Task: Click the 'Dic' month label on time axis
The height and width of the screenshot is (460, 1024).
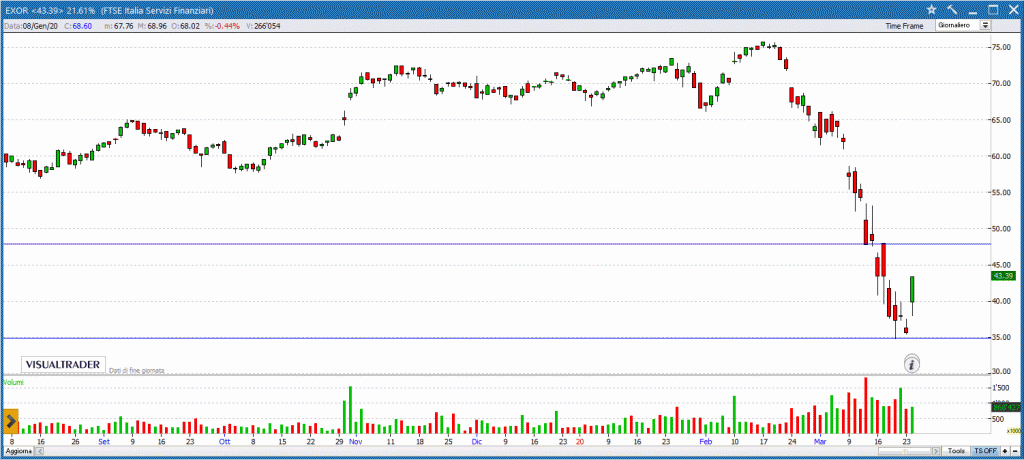Action: (x=477, y=441)
